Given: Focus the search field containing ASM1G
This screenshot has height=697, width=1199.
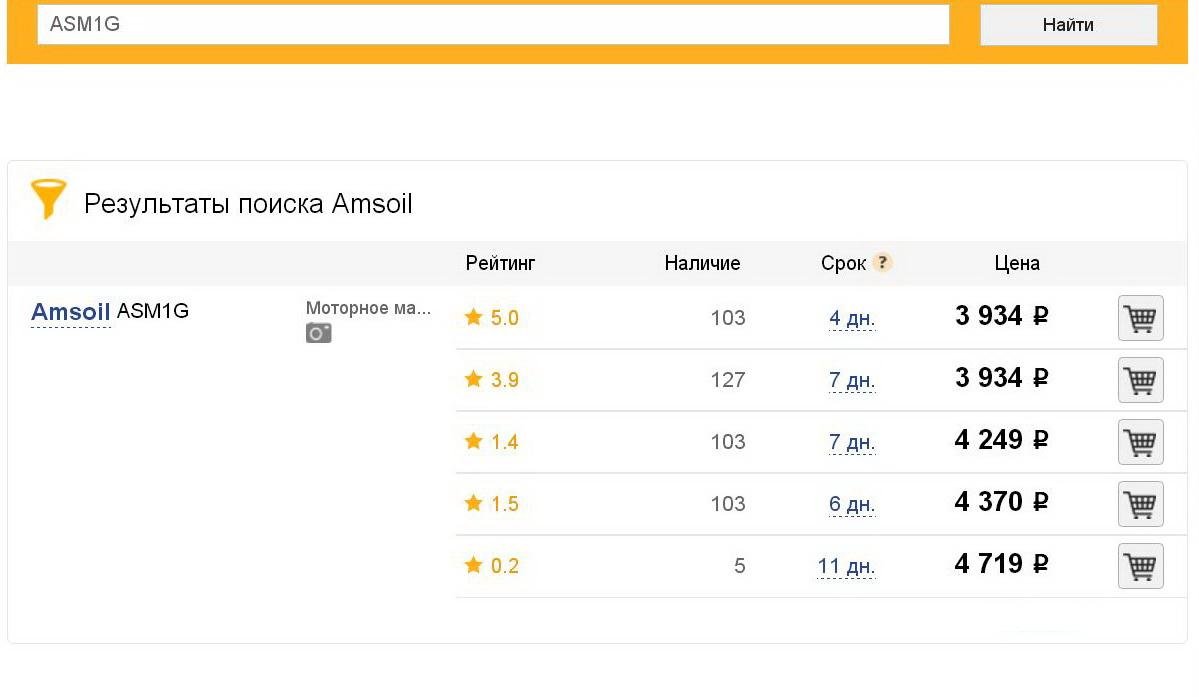Looking at the screenshot, I should coord(493,24).
